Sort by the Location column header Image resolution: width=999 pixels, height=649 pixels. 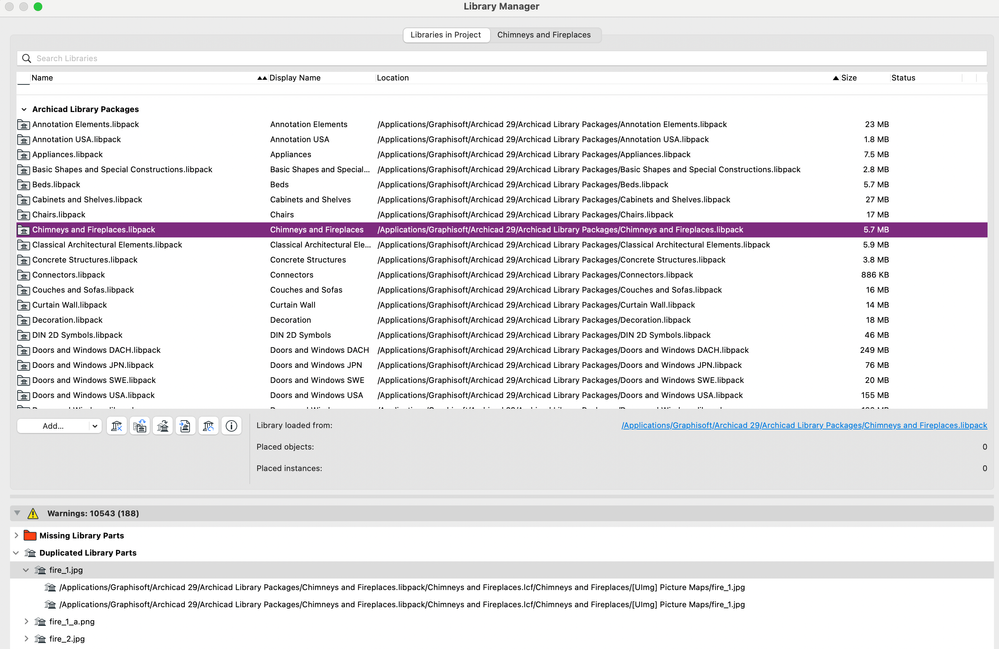pyautogui.click(x=393, y=78)
